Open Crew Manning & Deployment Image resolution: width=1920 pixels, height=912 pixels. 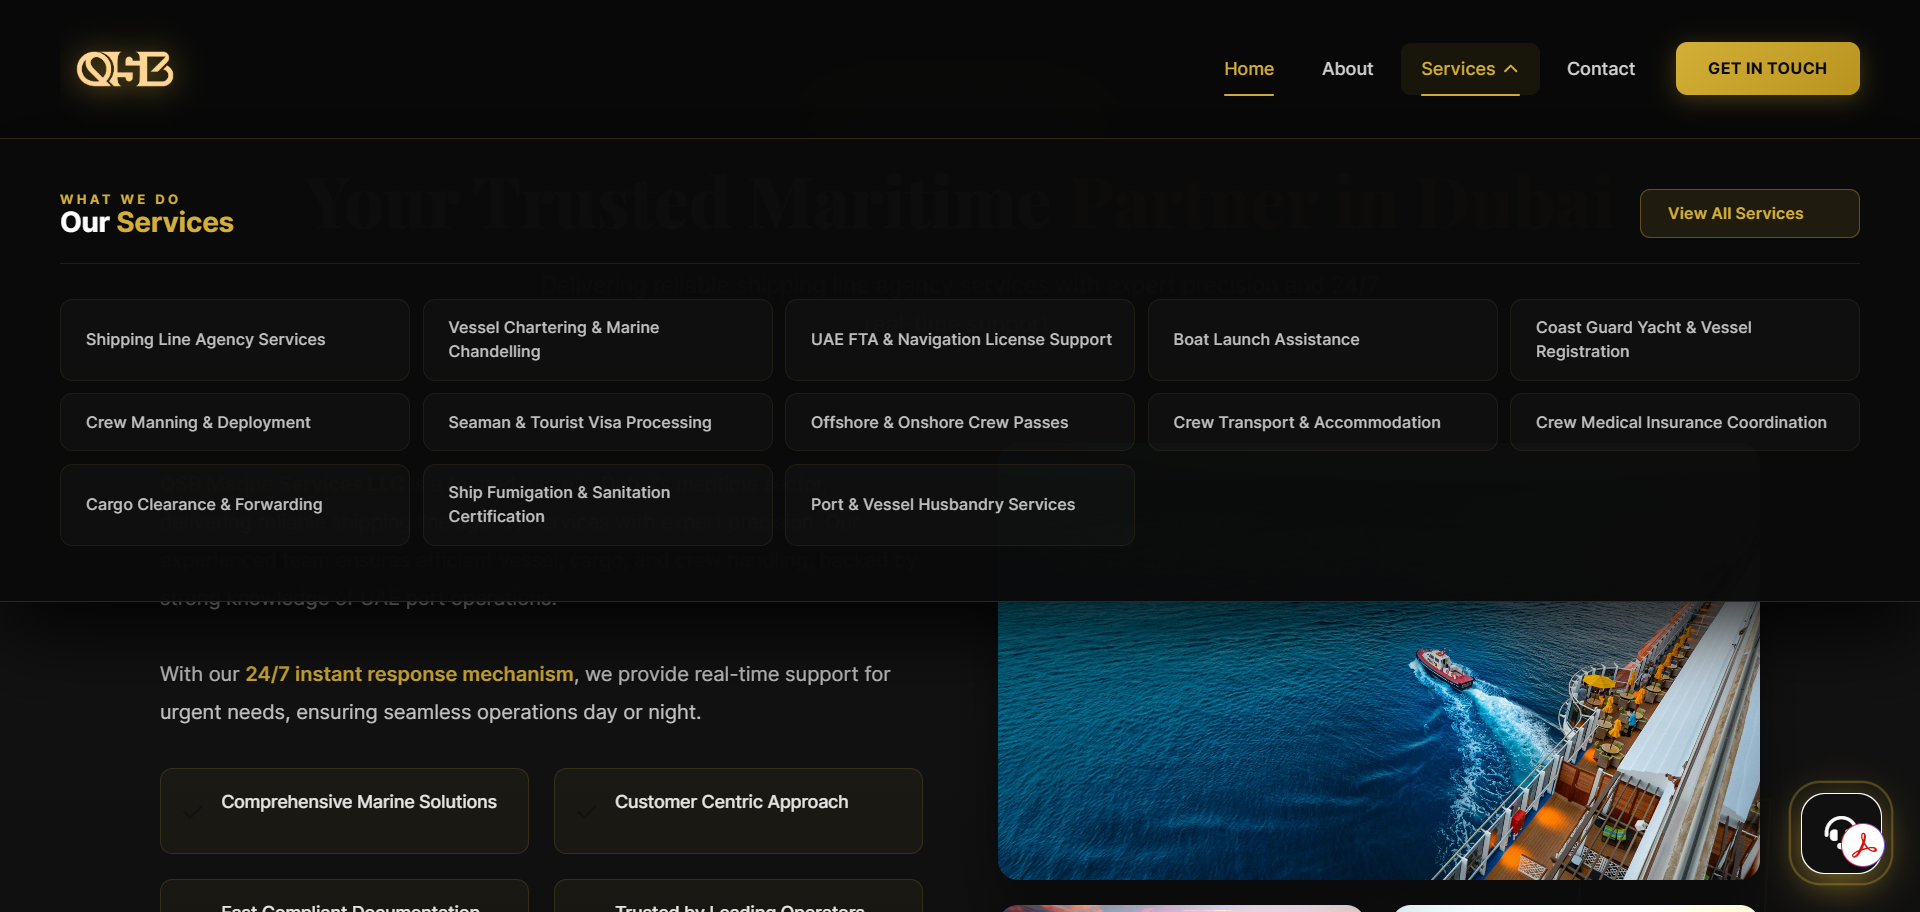[235, 422]
